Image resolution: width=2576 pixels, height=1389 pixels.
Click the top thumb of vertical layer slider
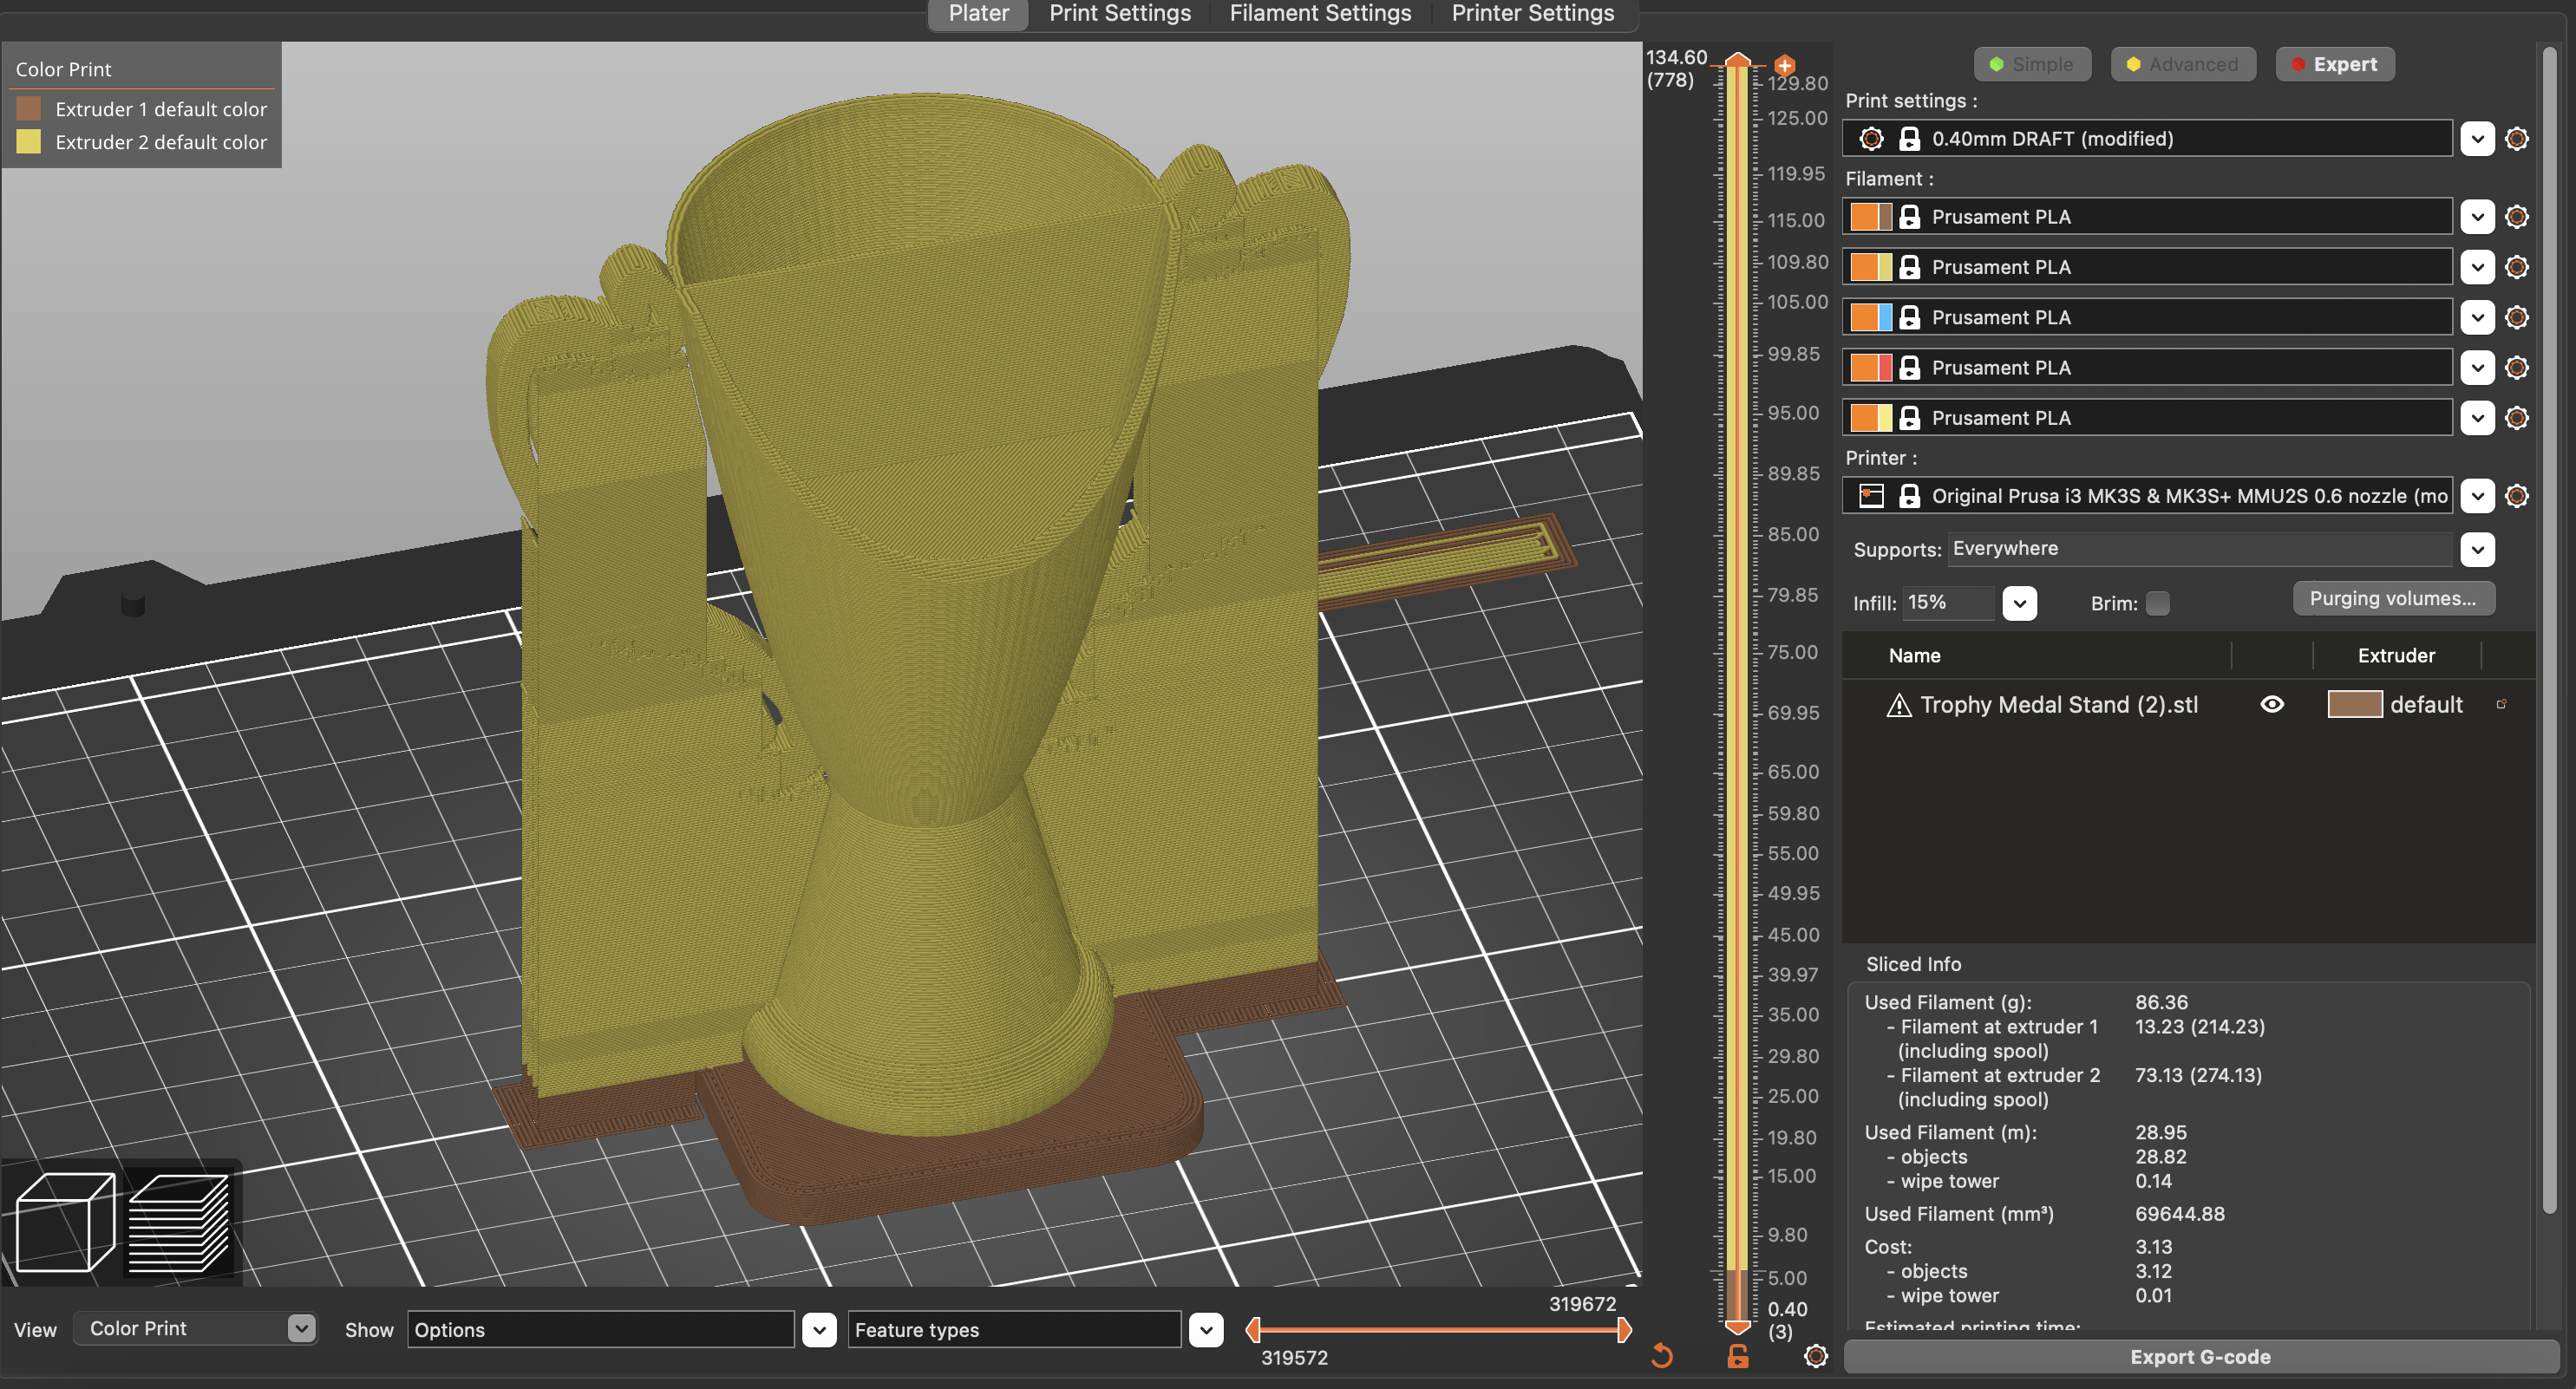coord(1738,60)
